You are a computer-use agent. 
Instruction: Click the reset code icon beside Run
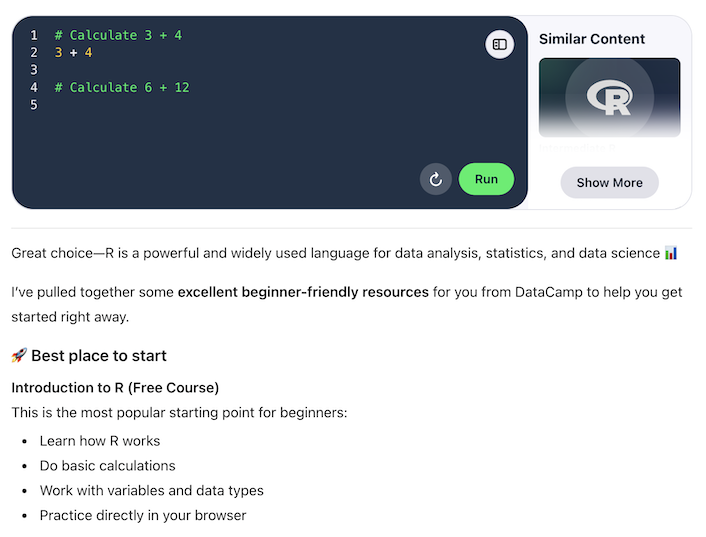(x=436, y=180)
